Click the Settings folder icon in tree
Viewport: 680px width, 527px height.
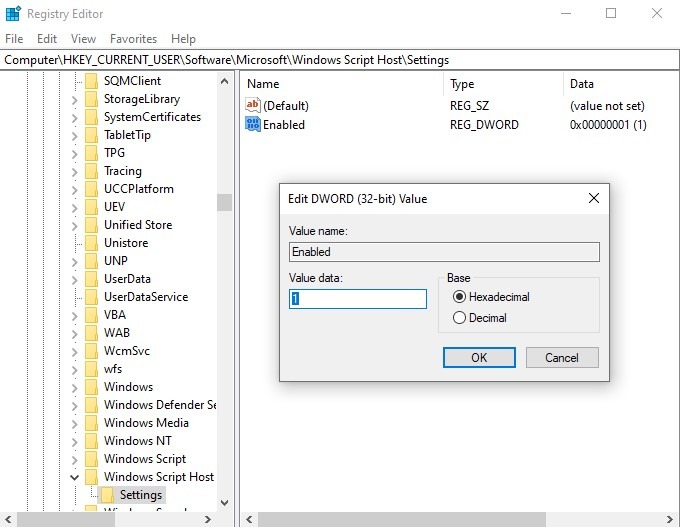(107, 494)
